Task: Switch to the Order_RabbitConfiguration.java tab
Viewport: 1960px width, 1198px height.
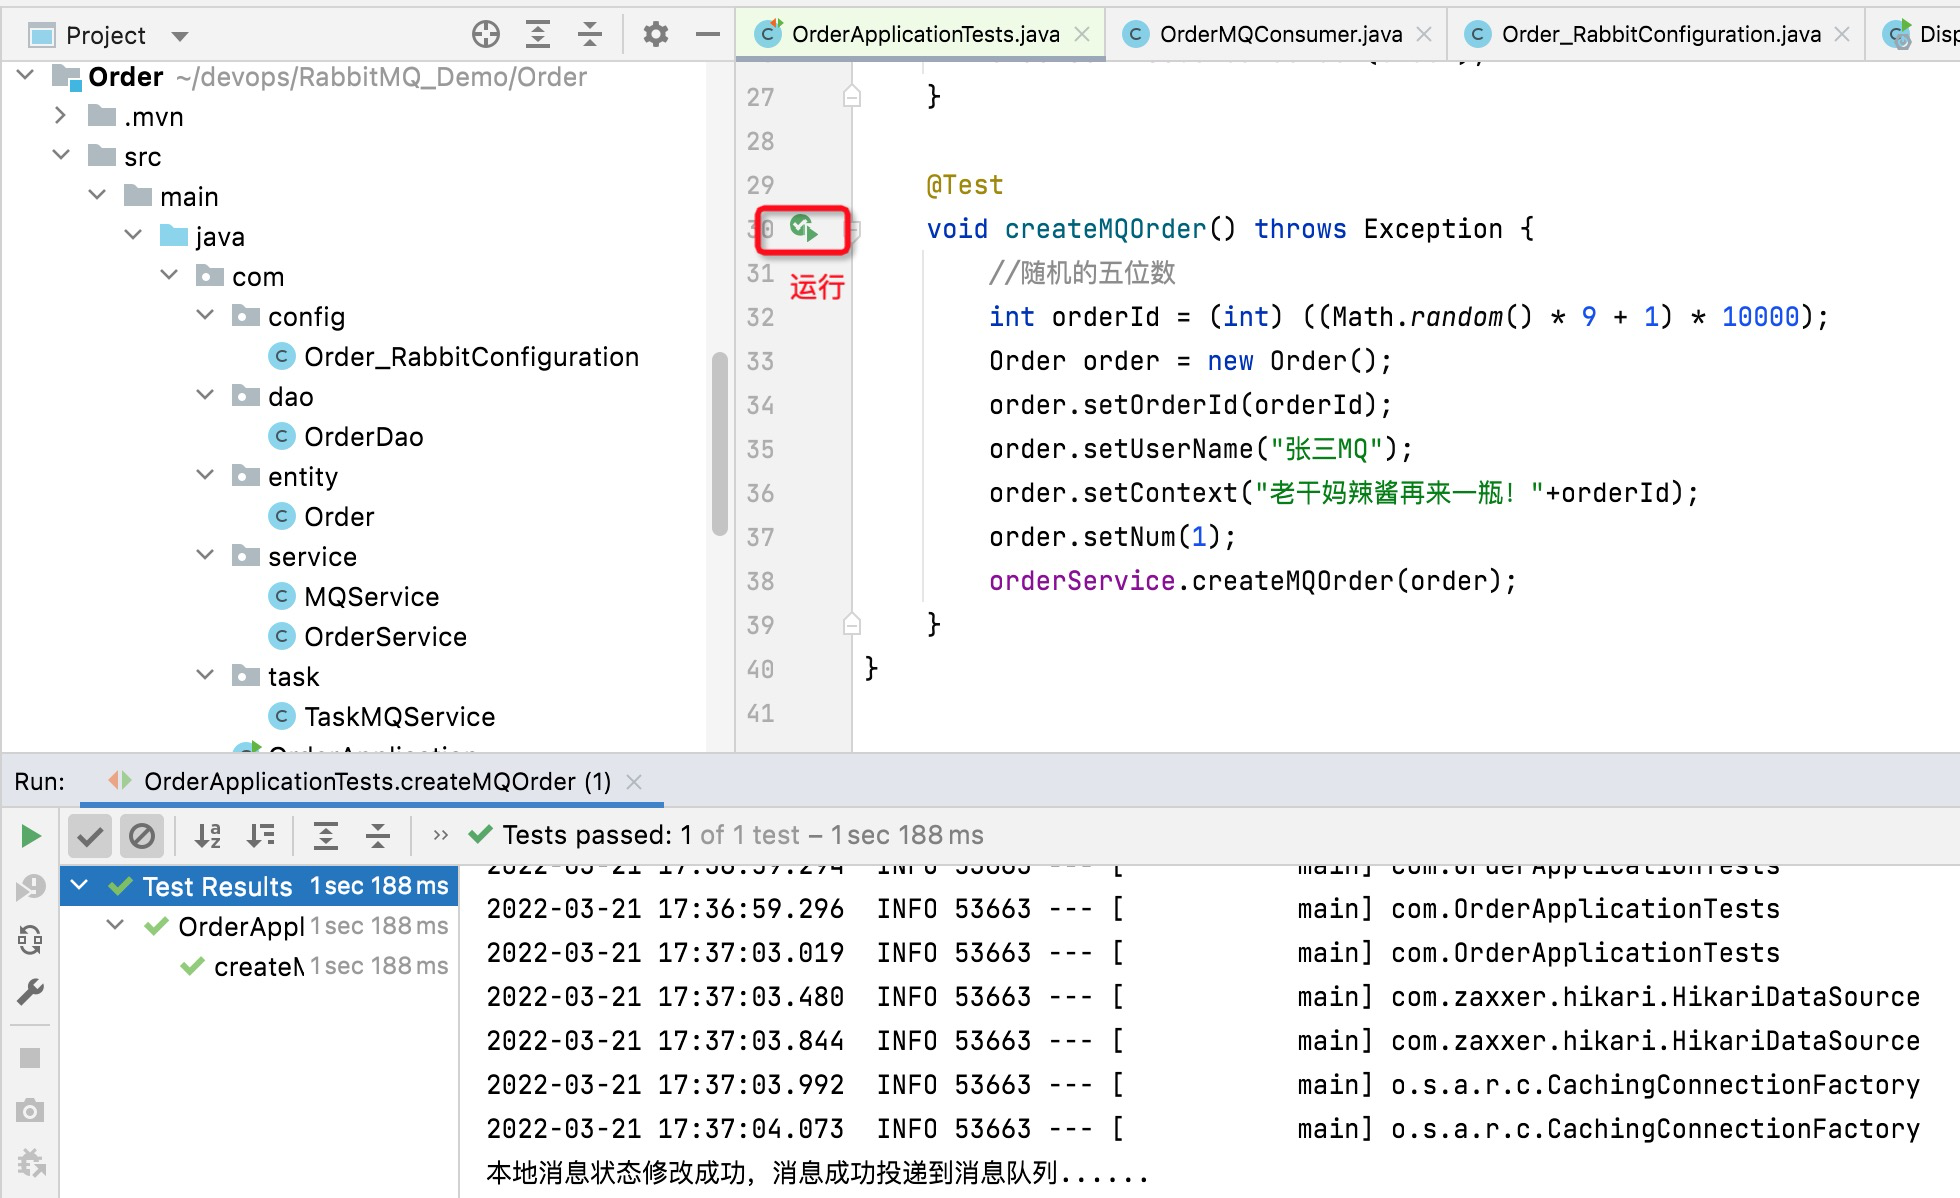Action: coord(1655,33)
